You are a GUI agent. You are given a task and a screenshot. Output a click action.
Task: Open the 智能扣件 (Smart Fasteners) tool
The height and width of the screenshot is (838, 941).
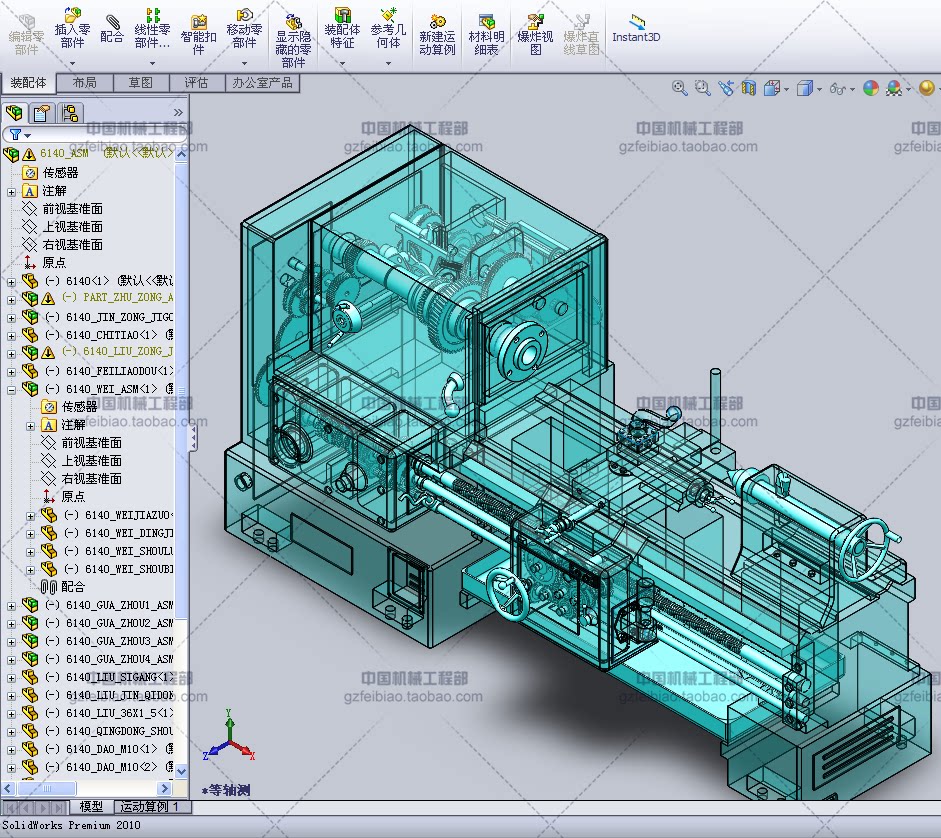point(198,33)
